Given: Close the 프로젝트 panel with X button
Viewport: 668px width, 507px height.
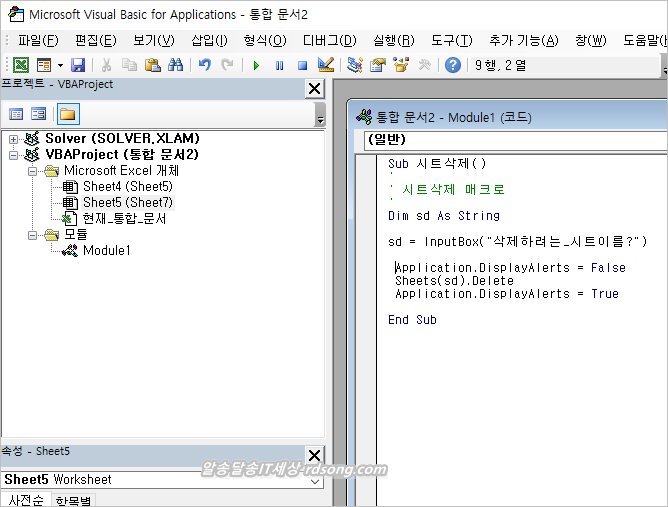Looking at the screenshot, I should 314,89.
